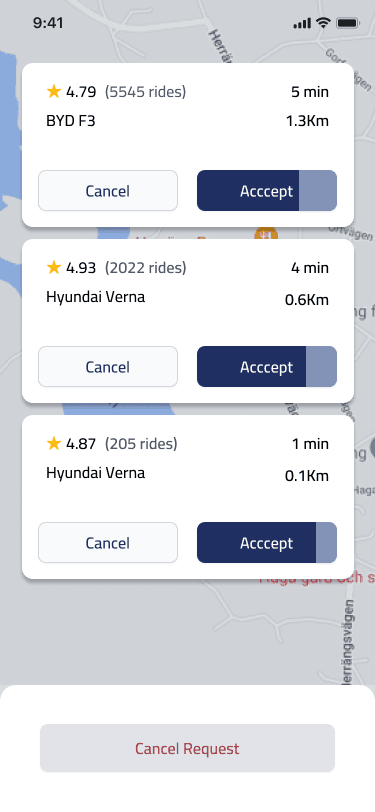
Task: Accept the Hyundai Verna 0.6Km offer
Action: pos(267,367)
